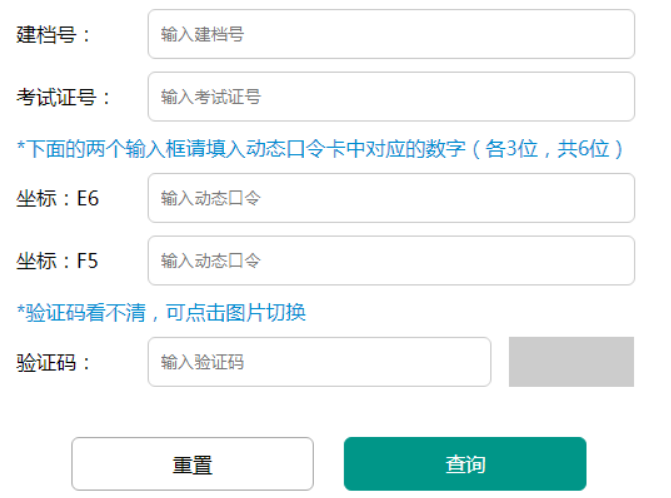Click the 建档号 input field

coord(390,34)
